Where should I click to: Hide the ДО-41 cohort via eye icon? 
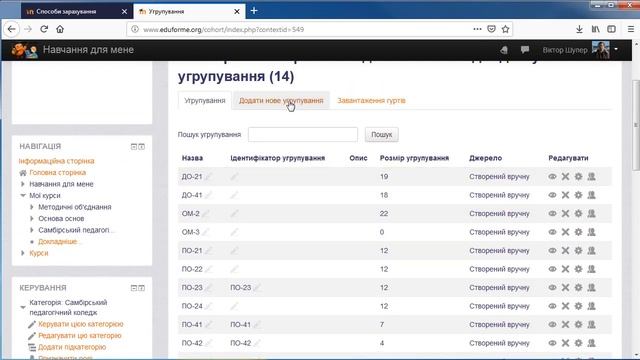tap(552, 195)
